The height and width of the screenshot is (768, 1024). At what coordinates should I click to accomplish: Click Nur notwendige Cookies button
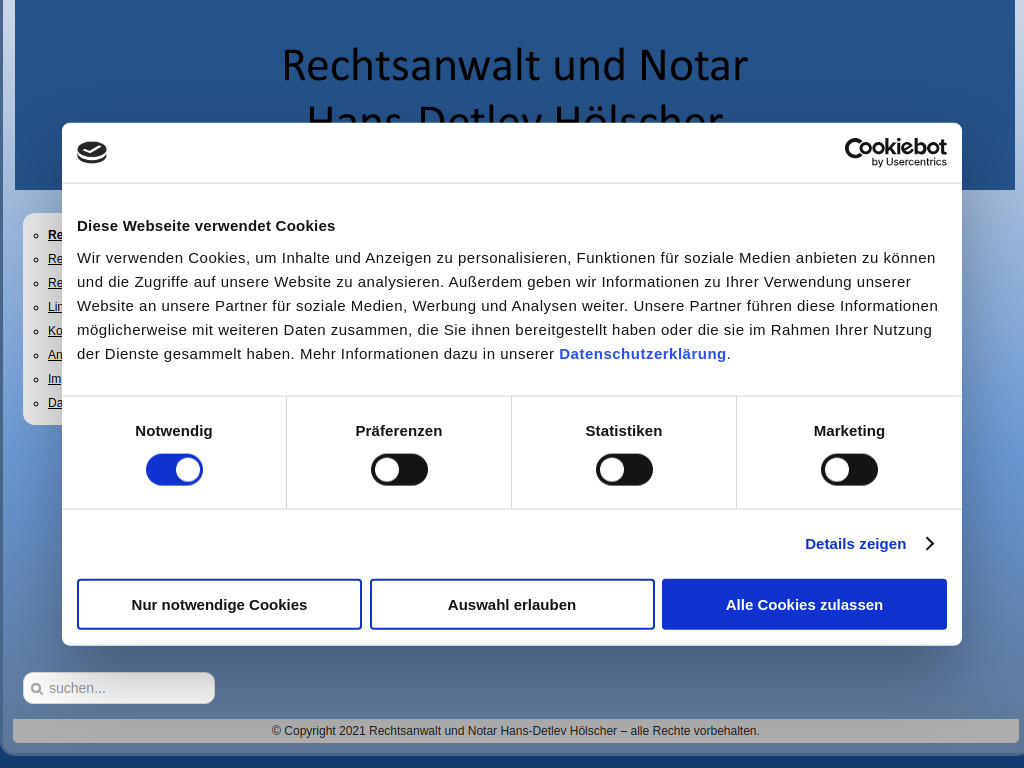tap(219, 604)
